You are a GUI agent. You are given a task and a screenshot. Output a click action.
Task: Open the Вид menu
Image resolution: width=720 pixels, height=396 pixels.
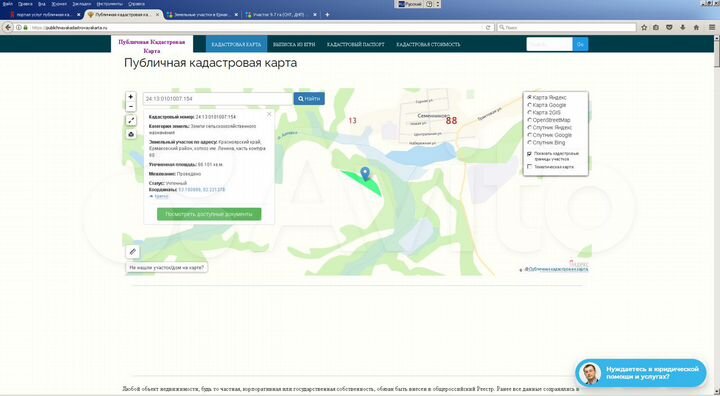click(42, 4)
